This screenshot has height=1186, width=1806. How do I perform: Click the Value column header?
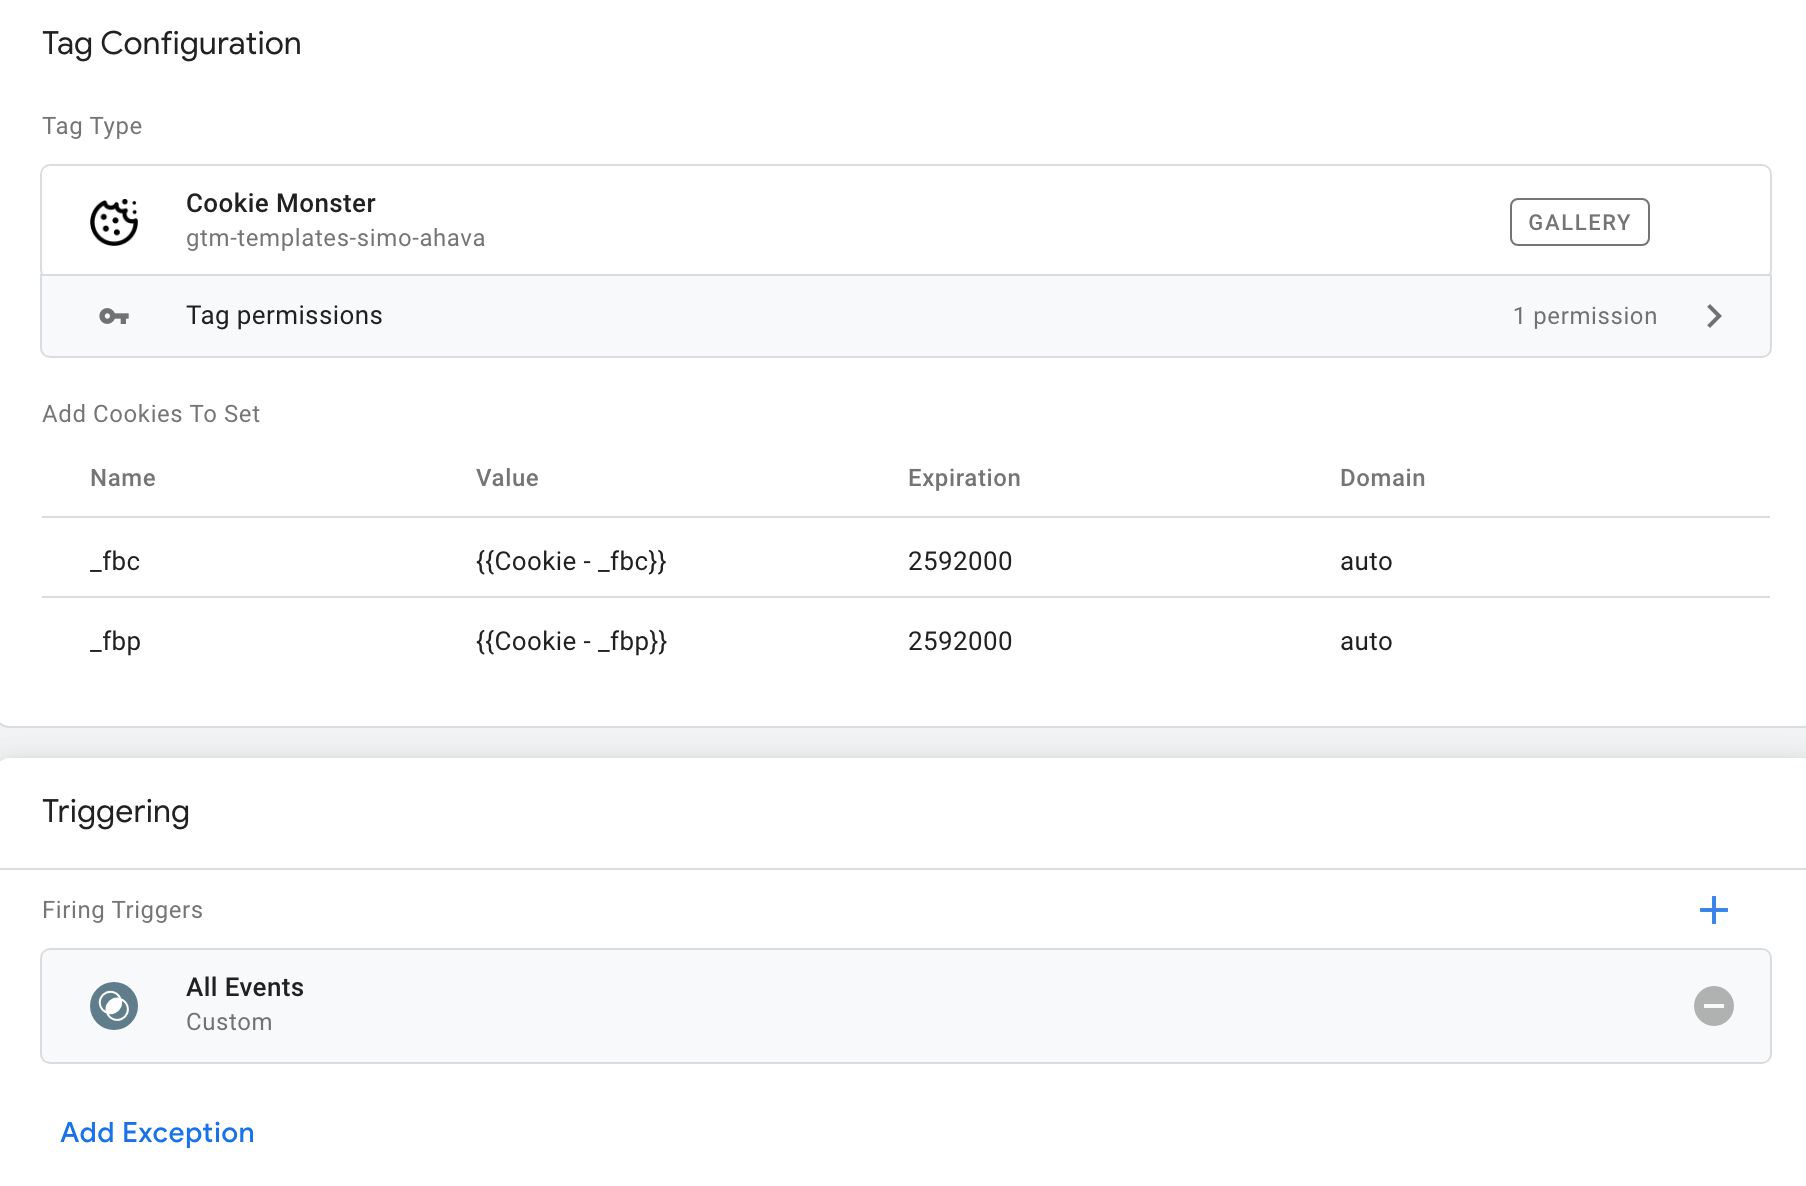coord(507,478)
